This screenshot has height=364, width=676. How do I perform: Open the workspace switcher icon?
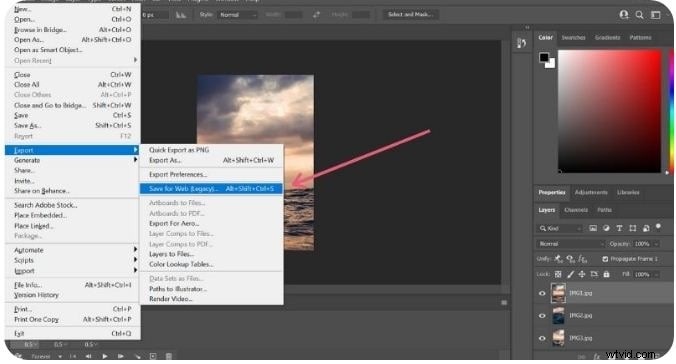click(656, 15)
